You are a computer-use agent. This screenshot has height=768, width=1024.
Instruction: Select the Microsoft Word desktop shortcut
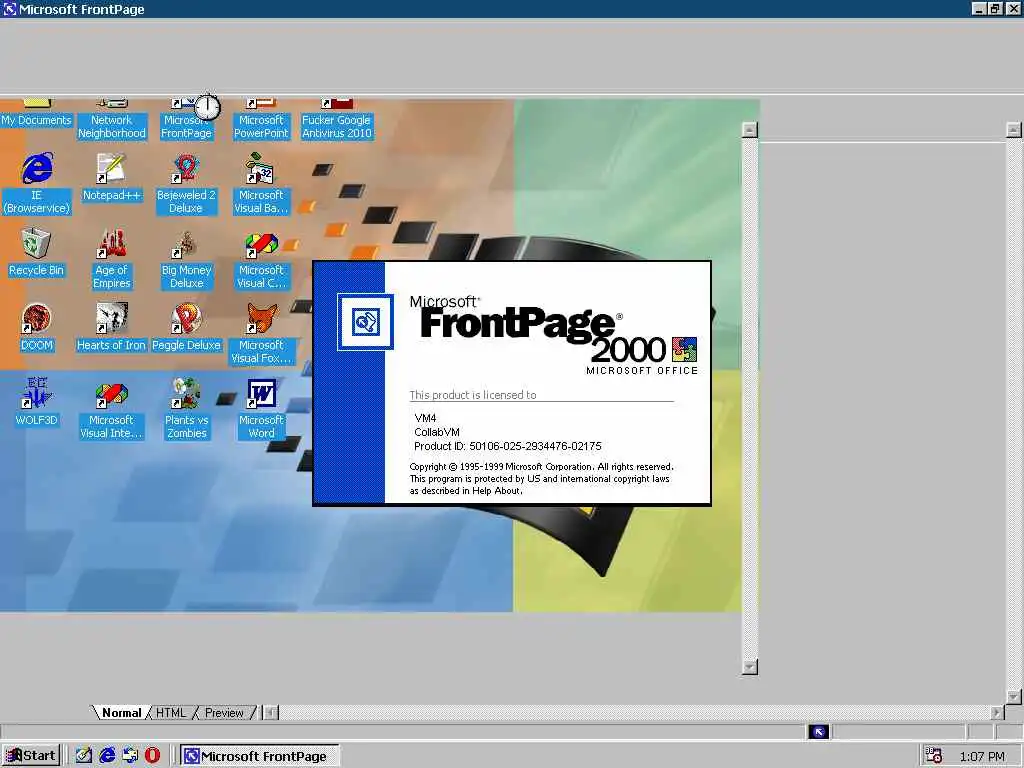(x=261, y=409)
